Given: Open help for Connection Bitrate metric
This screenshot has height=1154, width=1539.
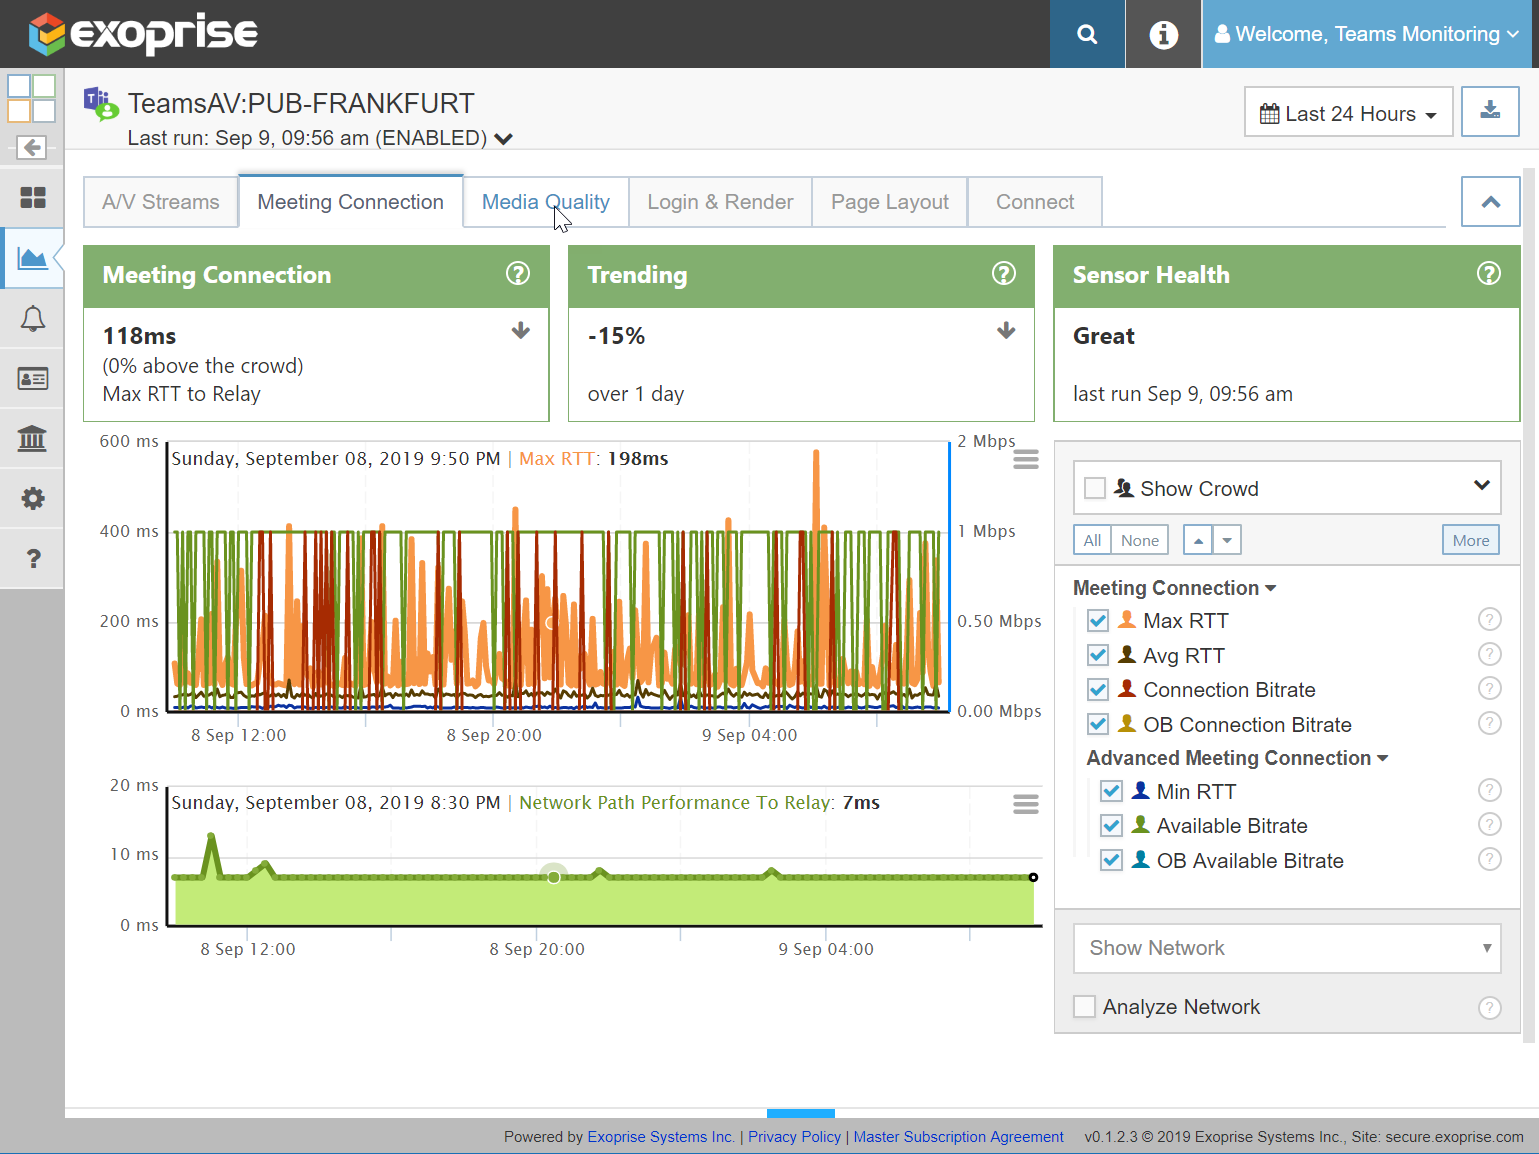Looking at the screenshot, I should (x=1490, y=689).
